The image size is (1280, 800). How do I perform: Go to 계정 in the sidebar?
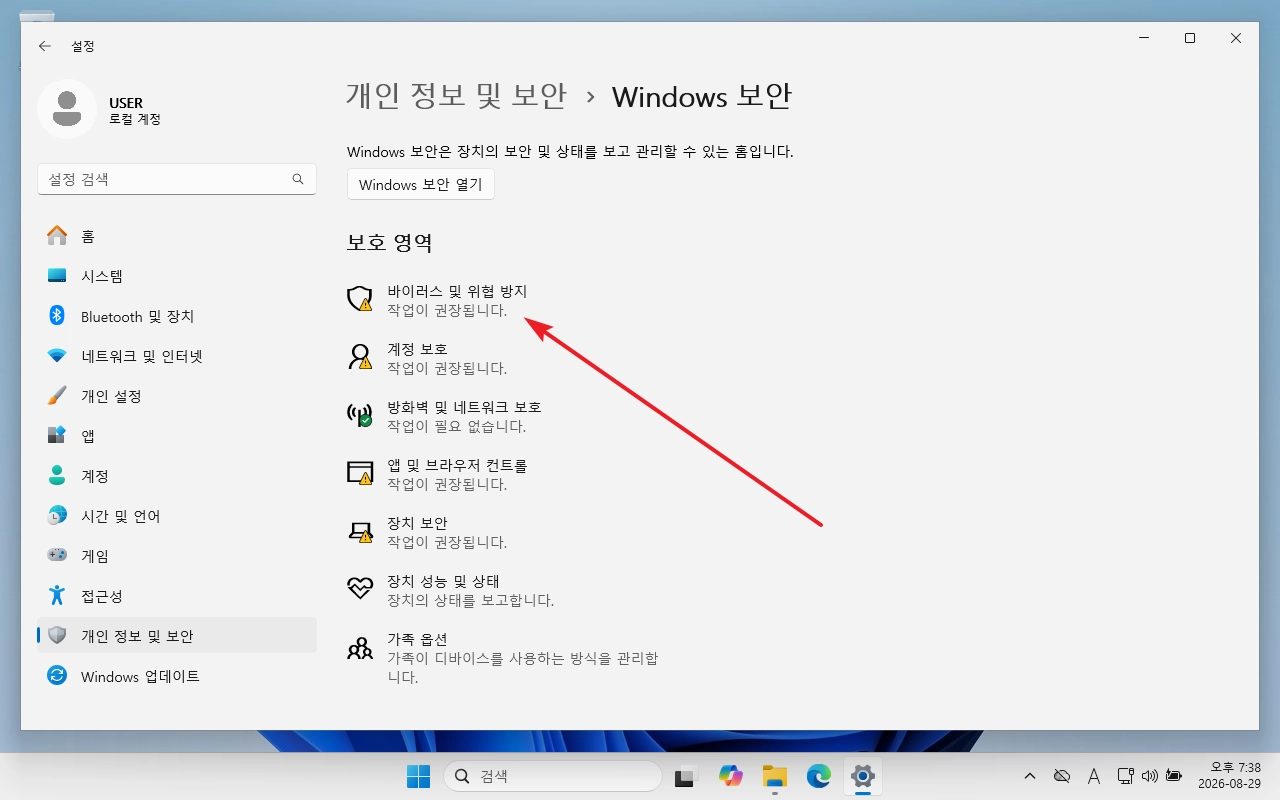177,476
